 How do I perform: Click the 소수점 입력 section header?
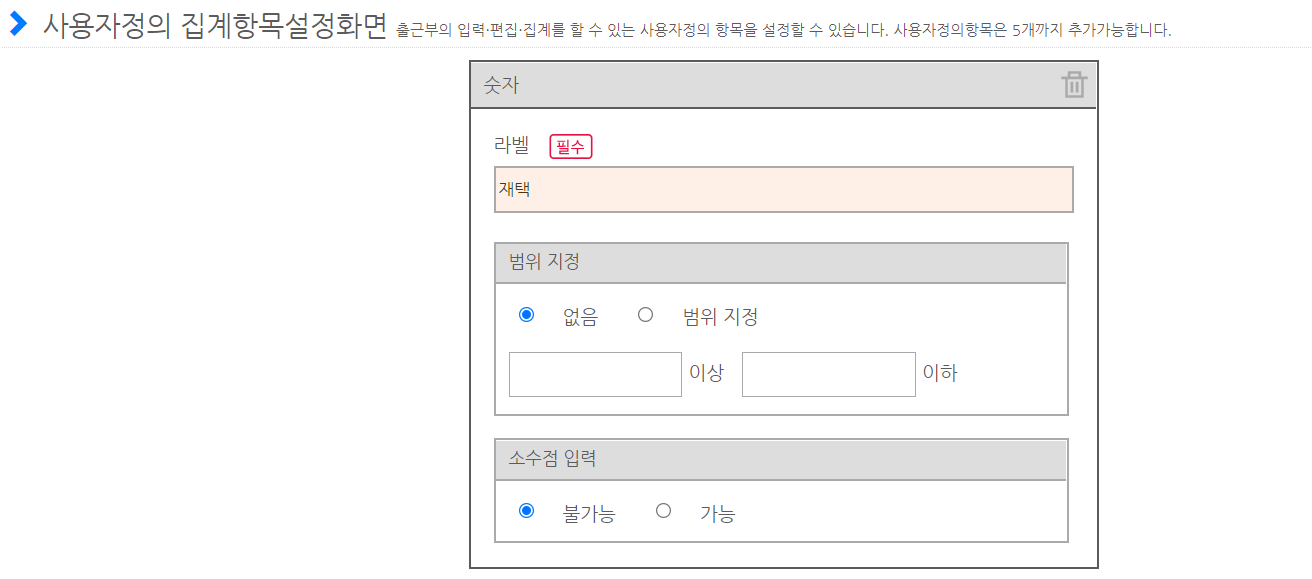[780, 459]
